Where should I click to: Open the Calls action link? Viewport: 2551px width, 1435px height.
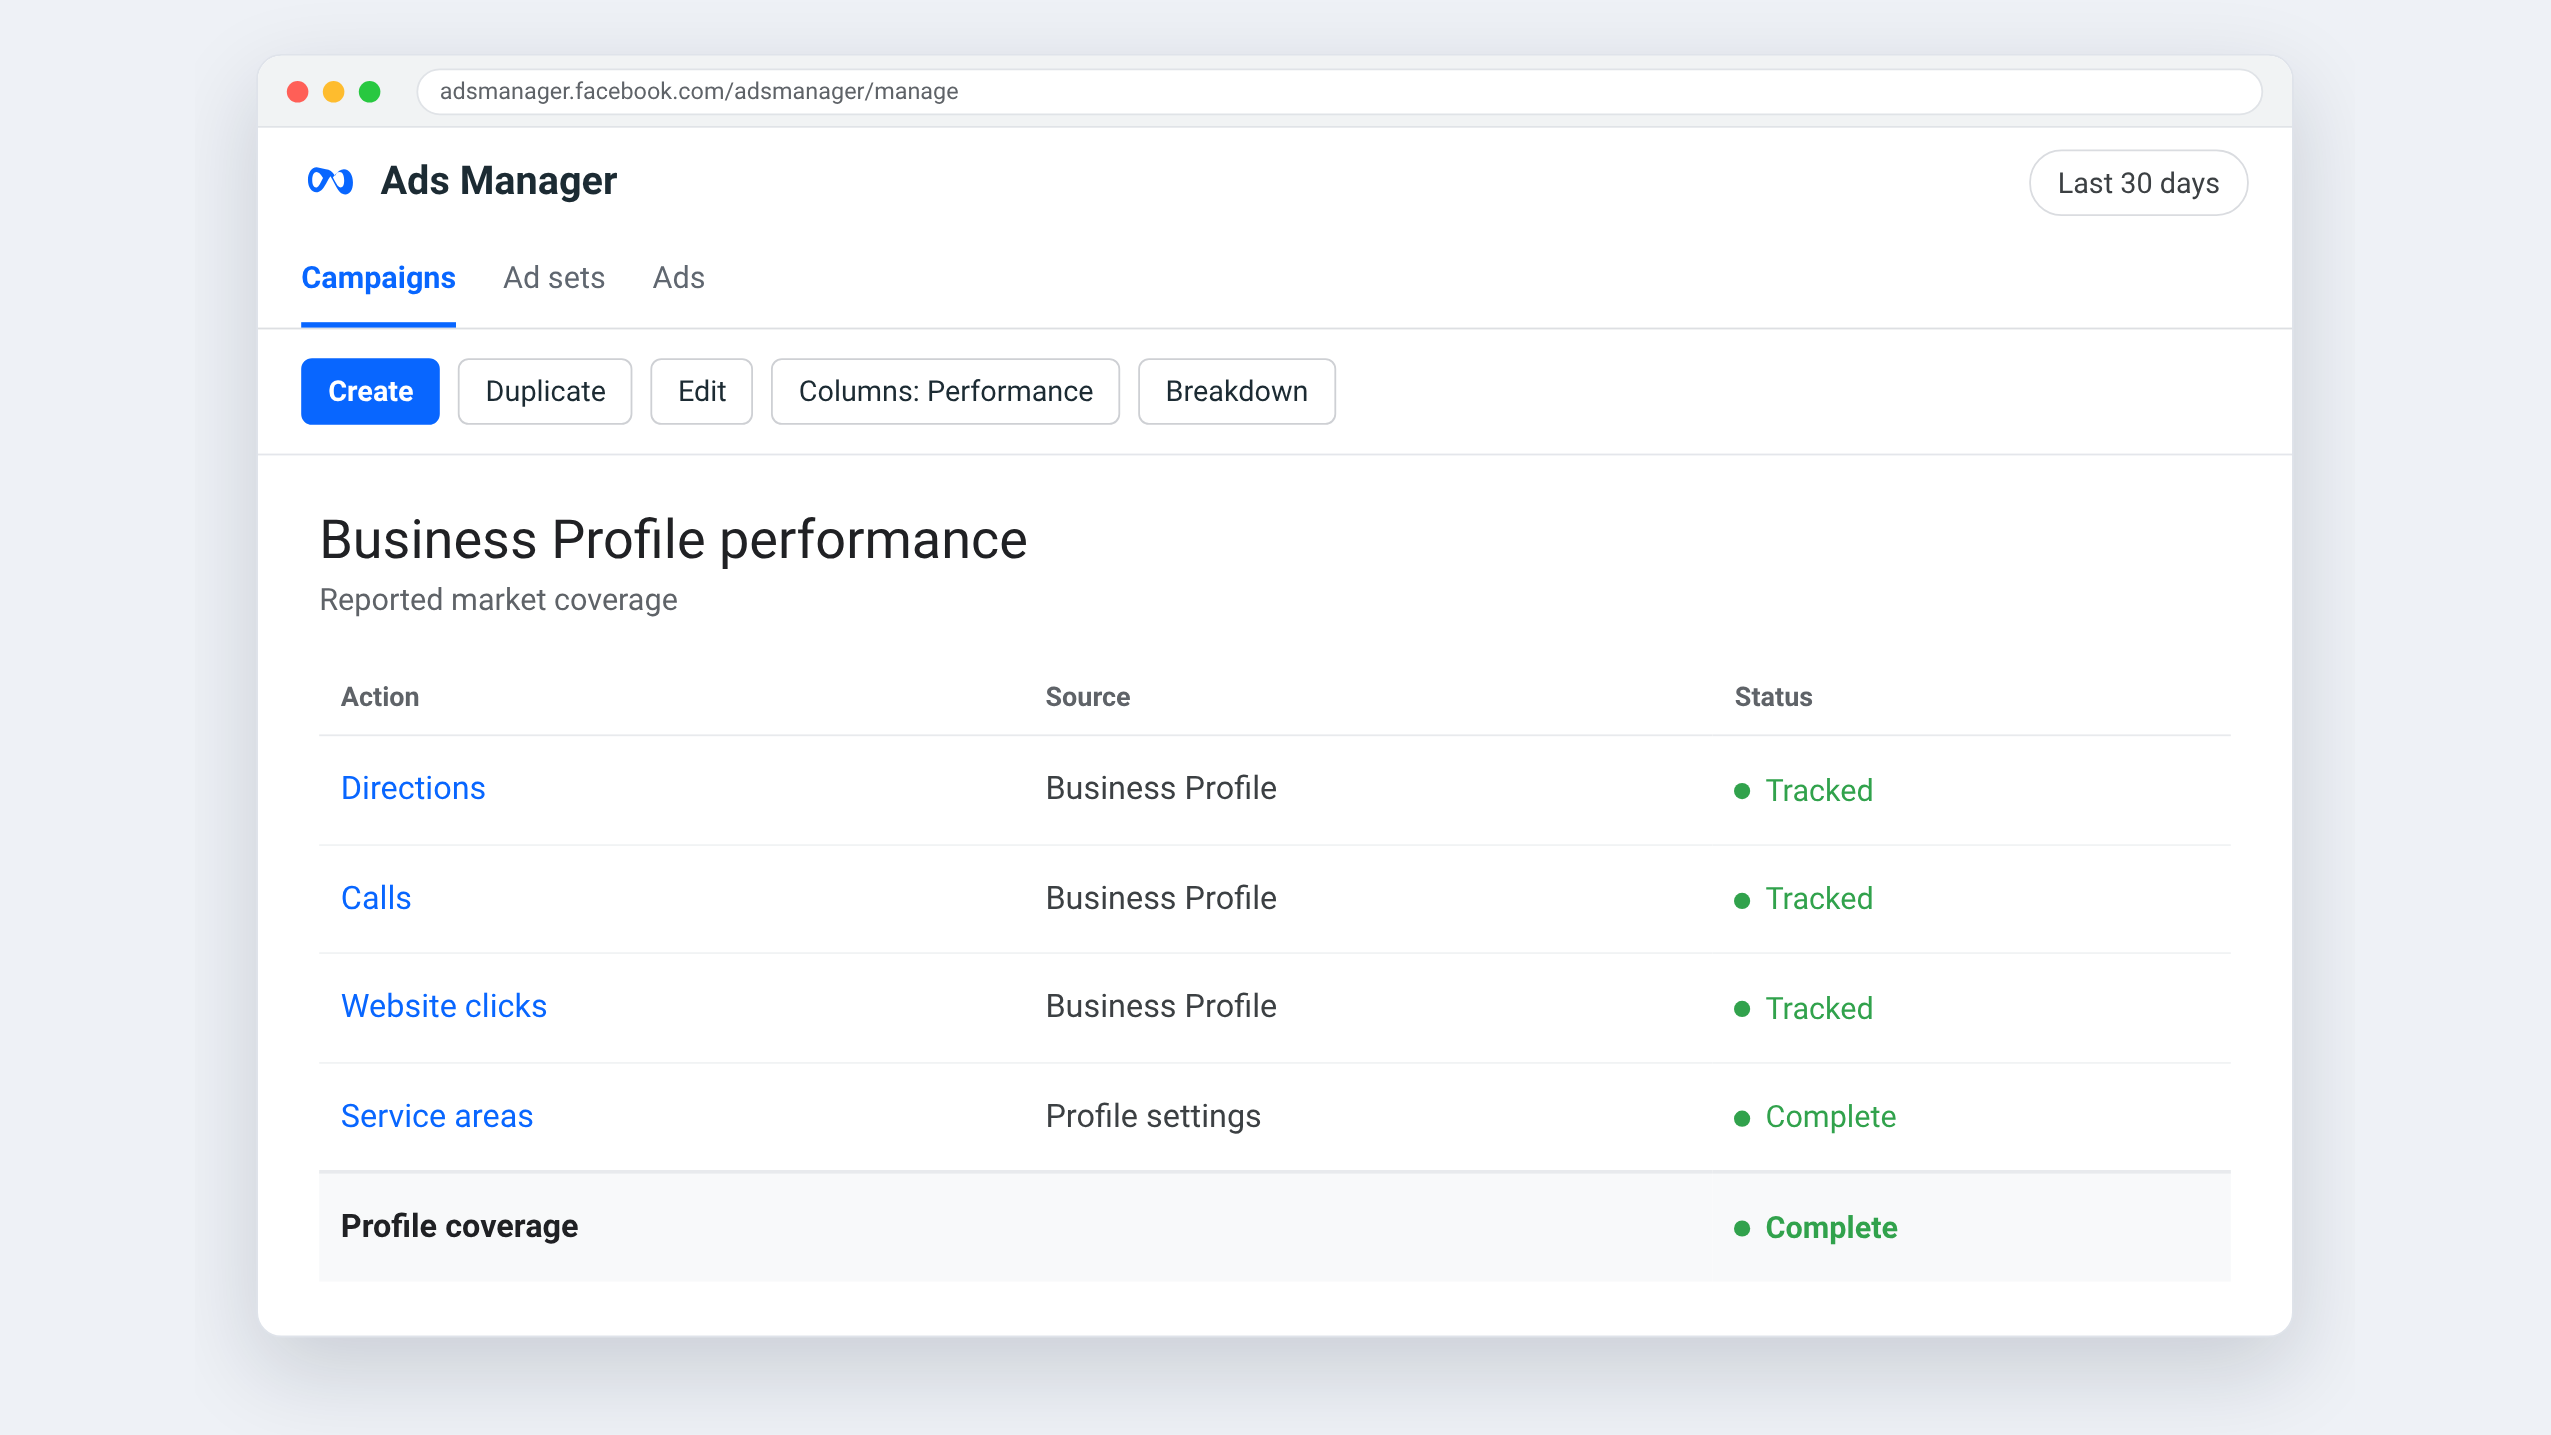tap(376, 898)
